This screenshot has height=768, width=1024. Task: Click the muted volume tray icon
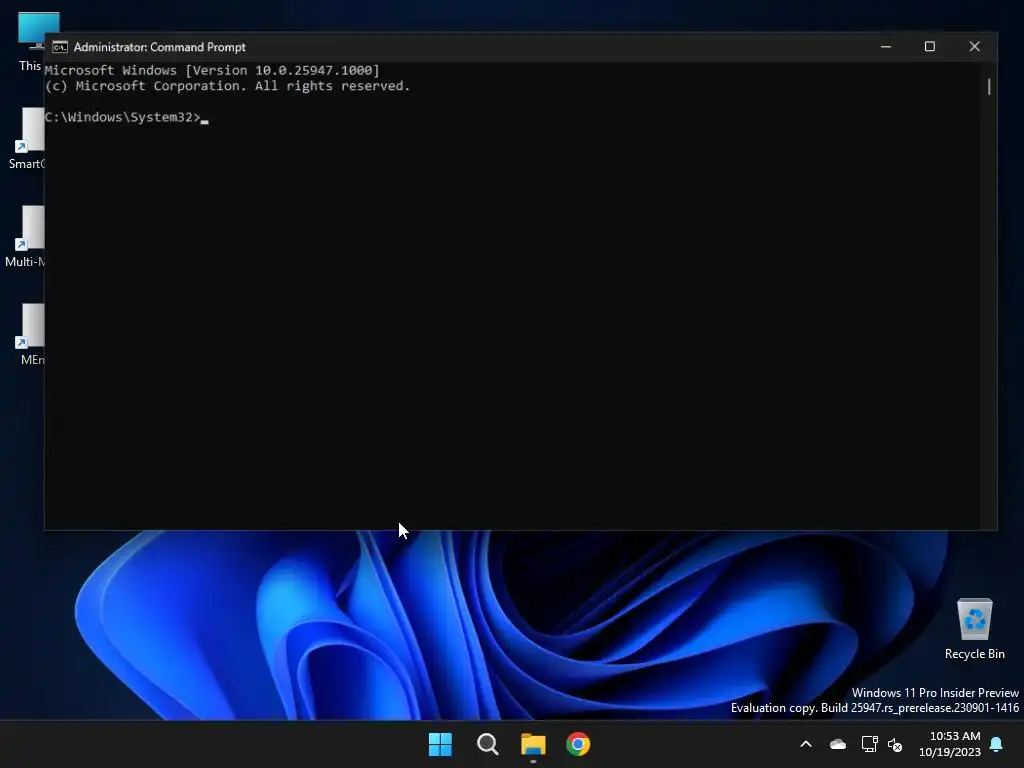(895, 744)
